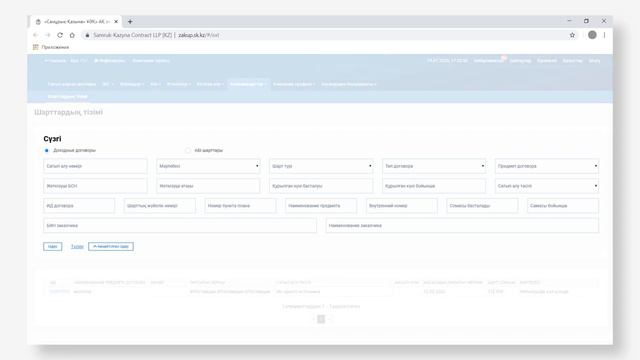
Task: Click the Номер пункта плана field
Action: tap(240, 206)
